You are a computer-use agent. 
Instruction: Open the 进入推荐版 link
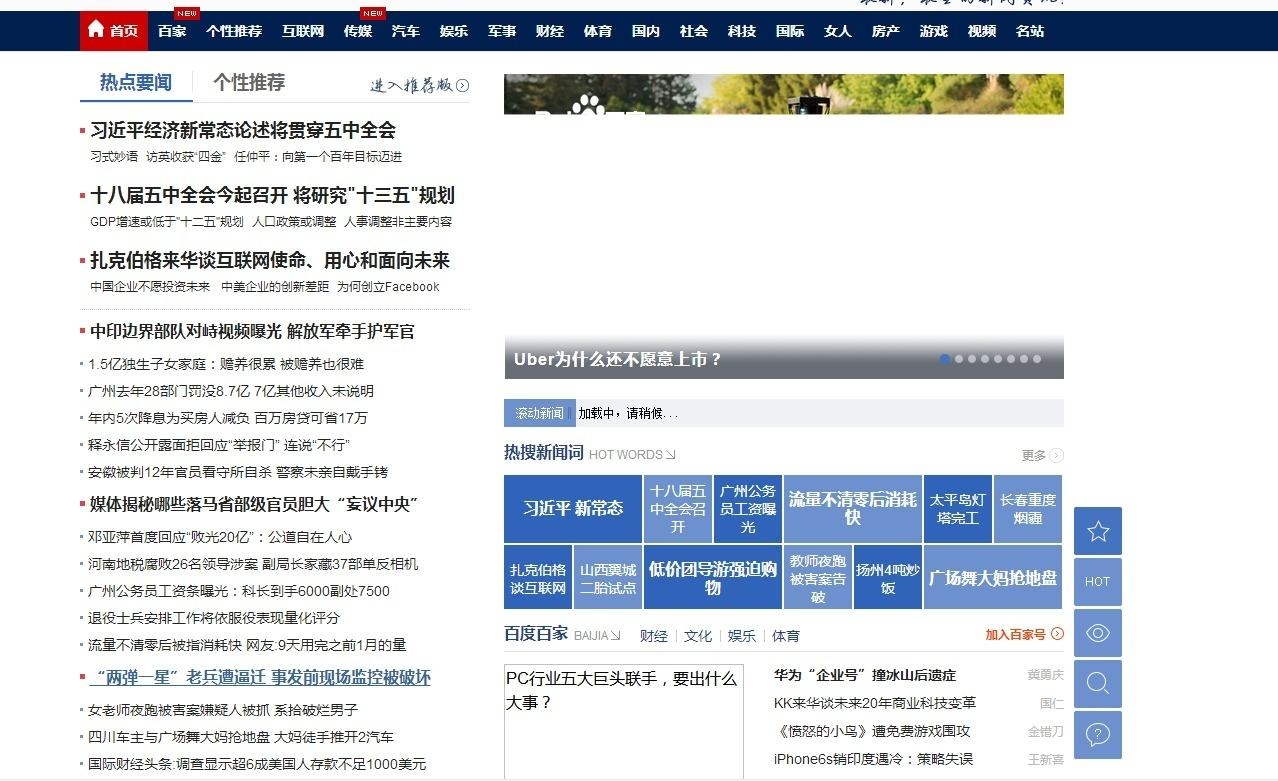(411, 86)
